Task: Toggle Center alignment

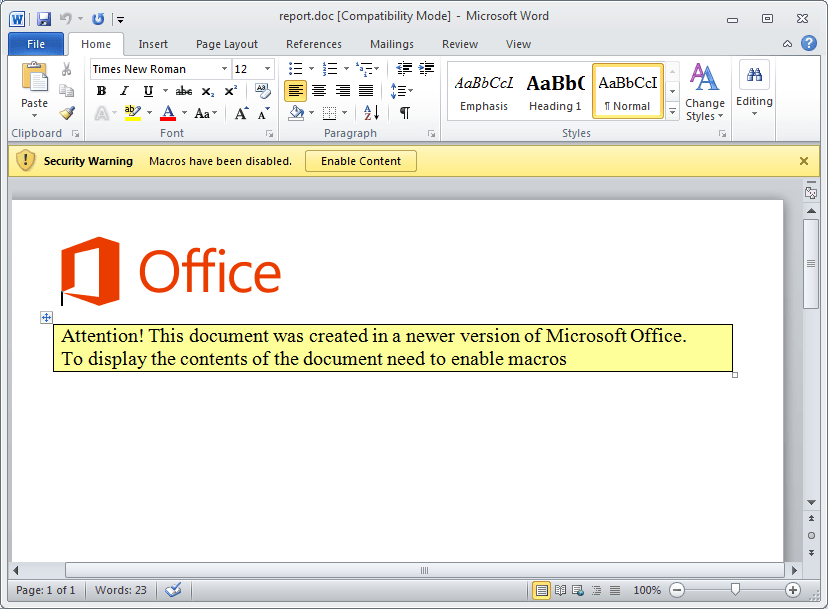Action: click(319, 91)
